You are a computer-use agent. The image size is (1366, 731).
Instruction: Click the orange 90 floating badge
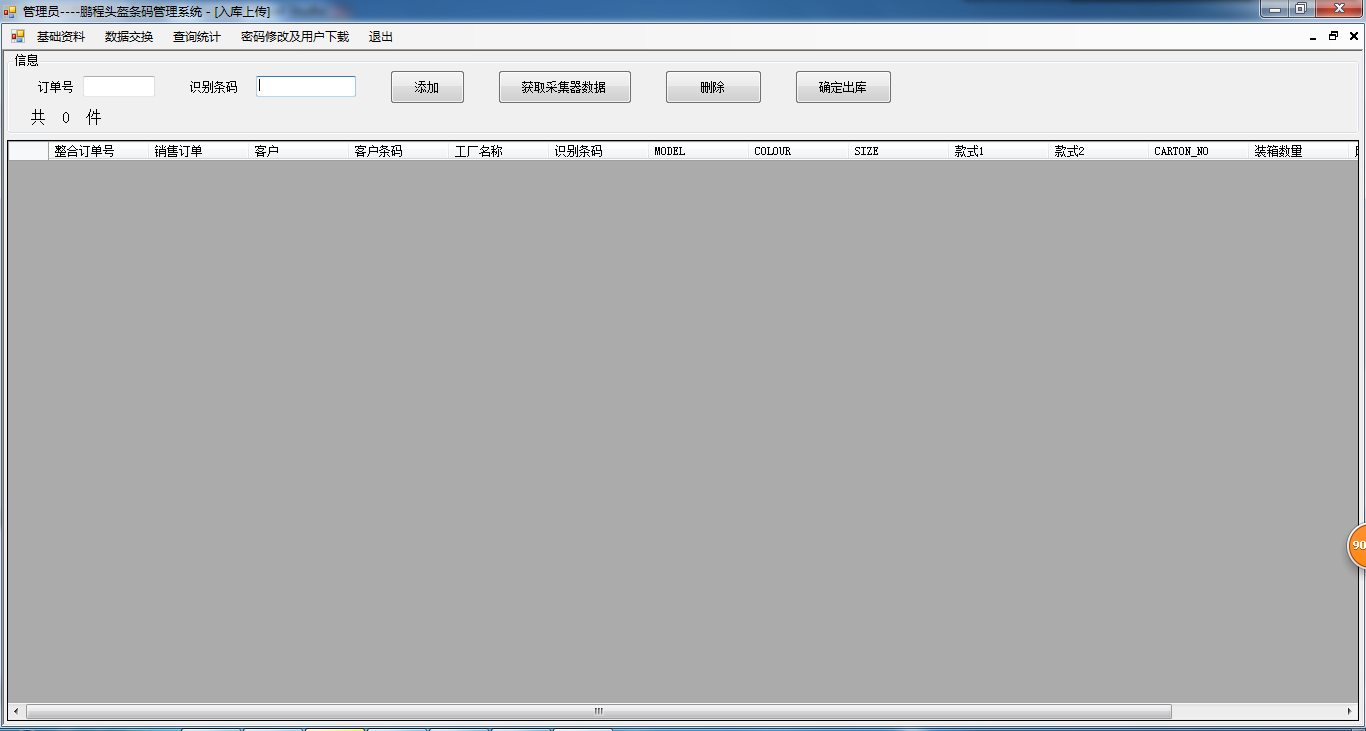1357,545
